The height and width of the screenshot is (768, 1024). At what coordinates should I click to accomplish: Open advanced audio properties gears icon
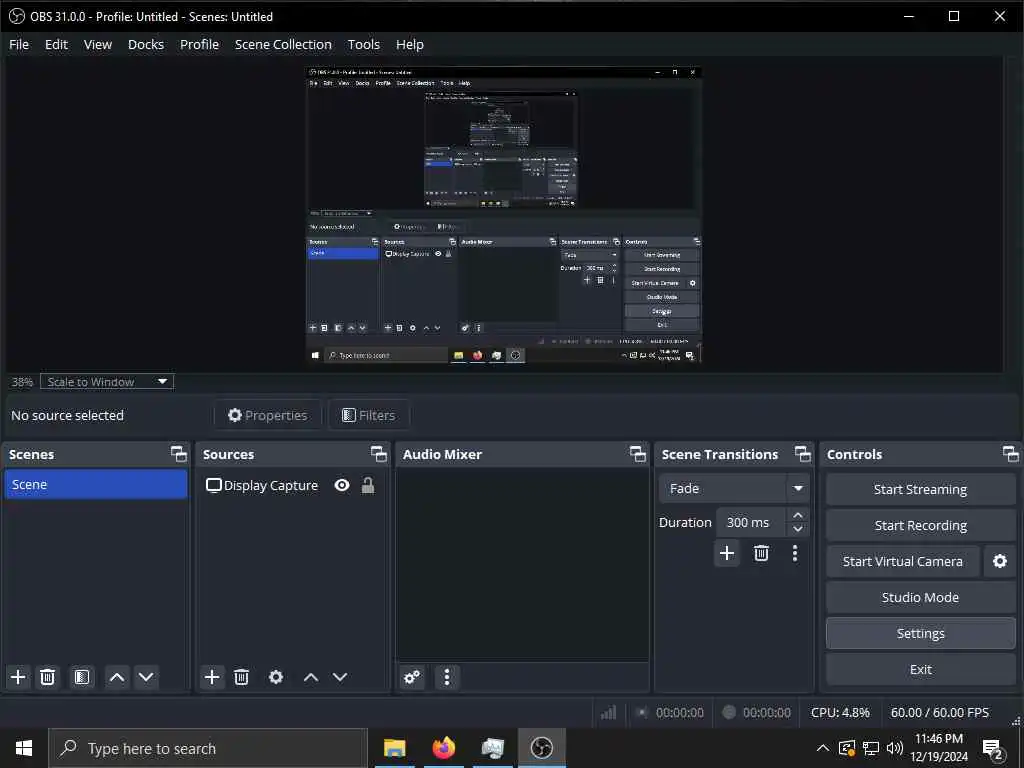click(x=412, y=677)
